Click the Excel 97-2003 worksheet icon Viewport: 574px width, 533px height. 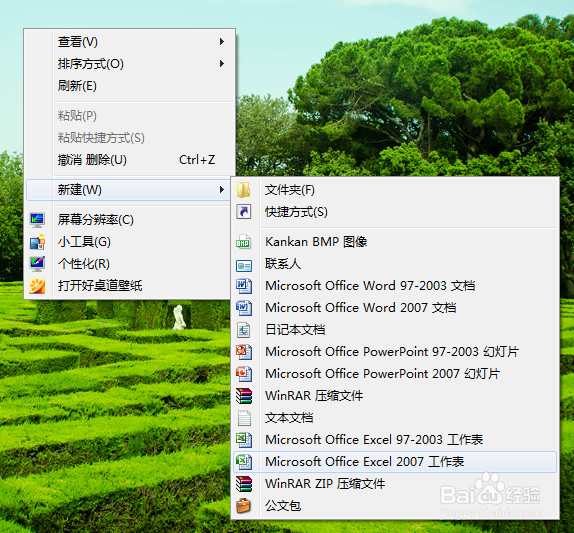tap(243, 440)
